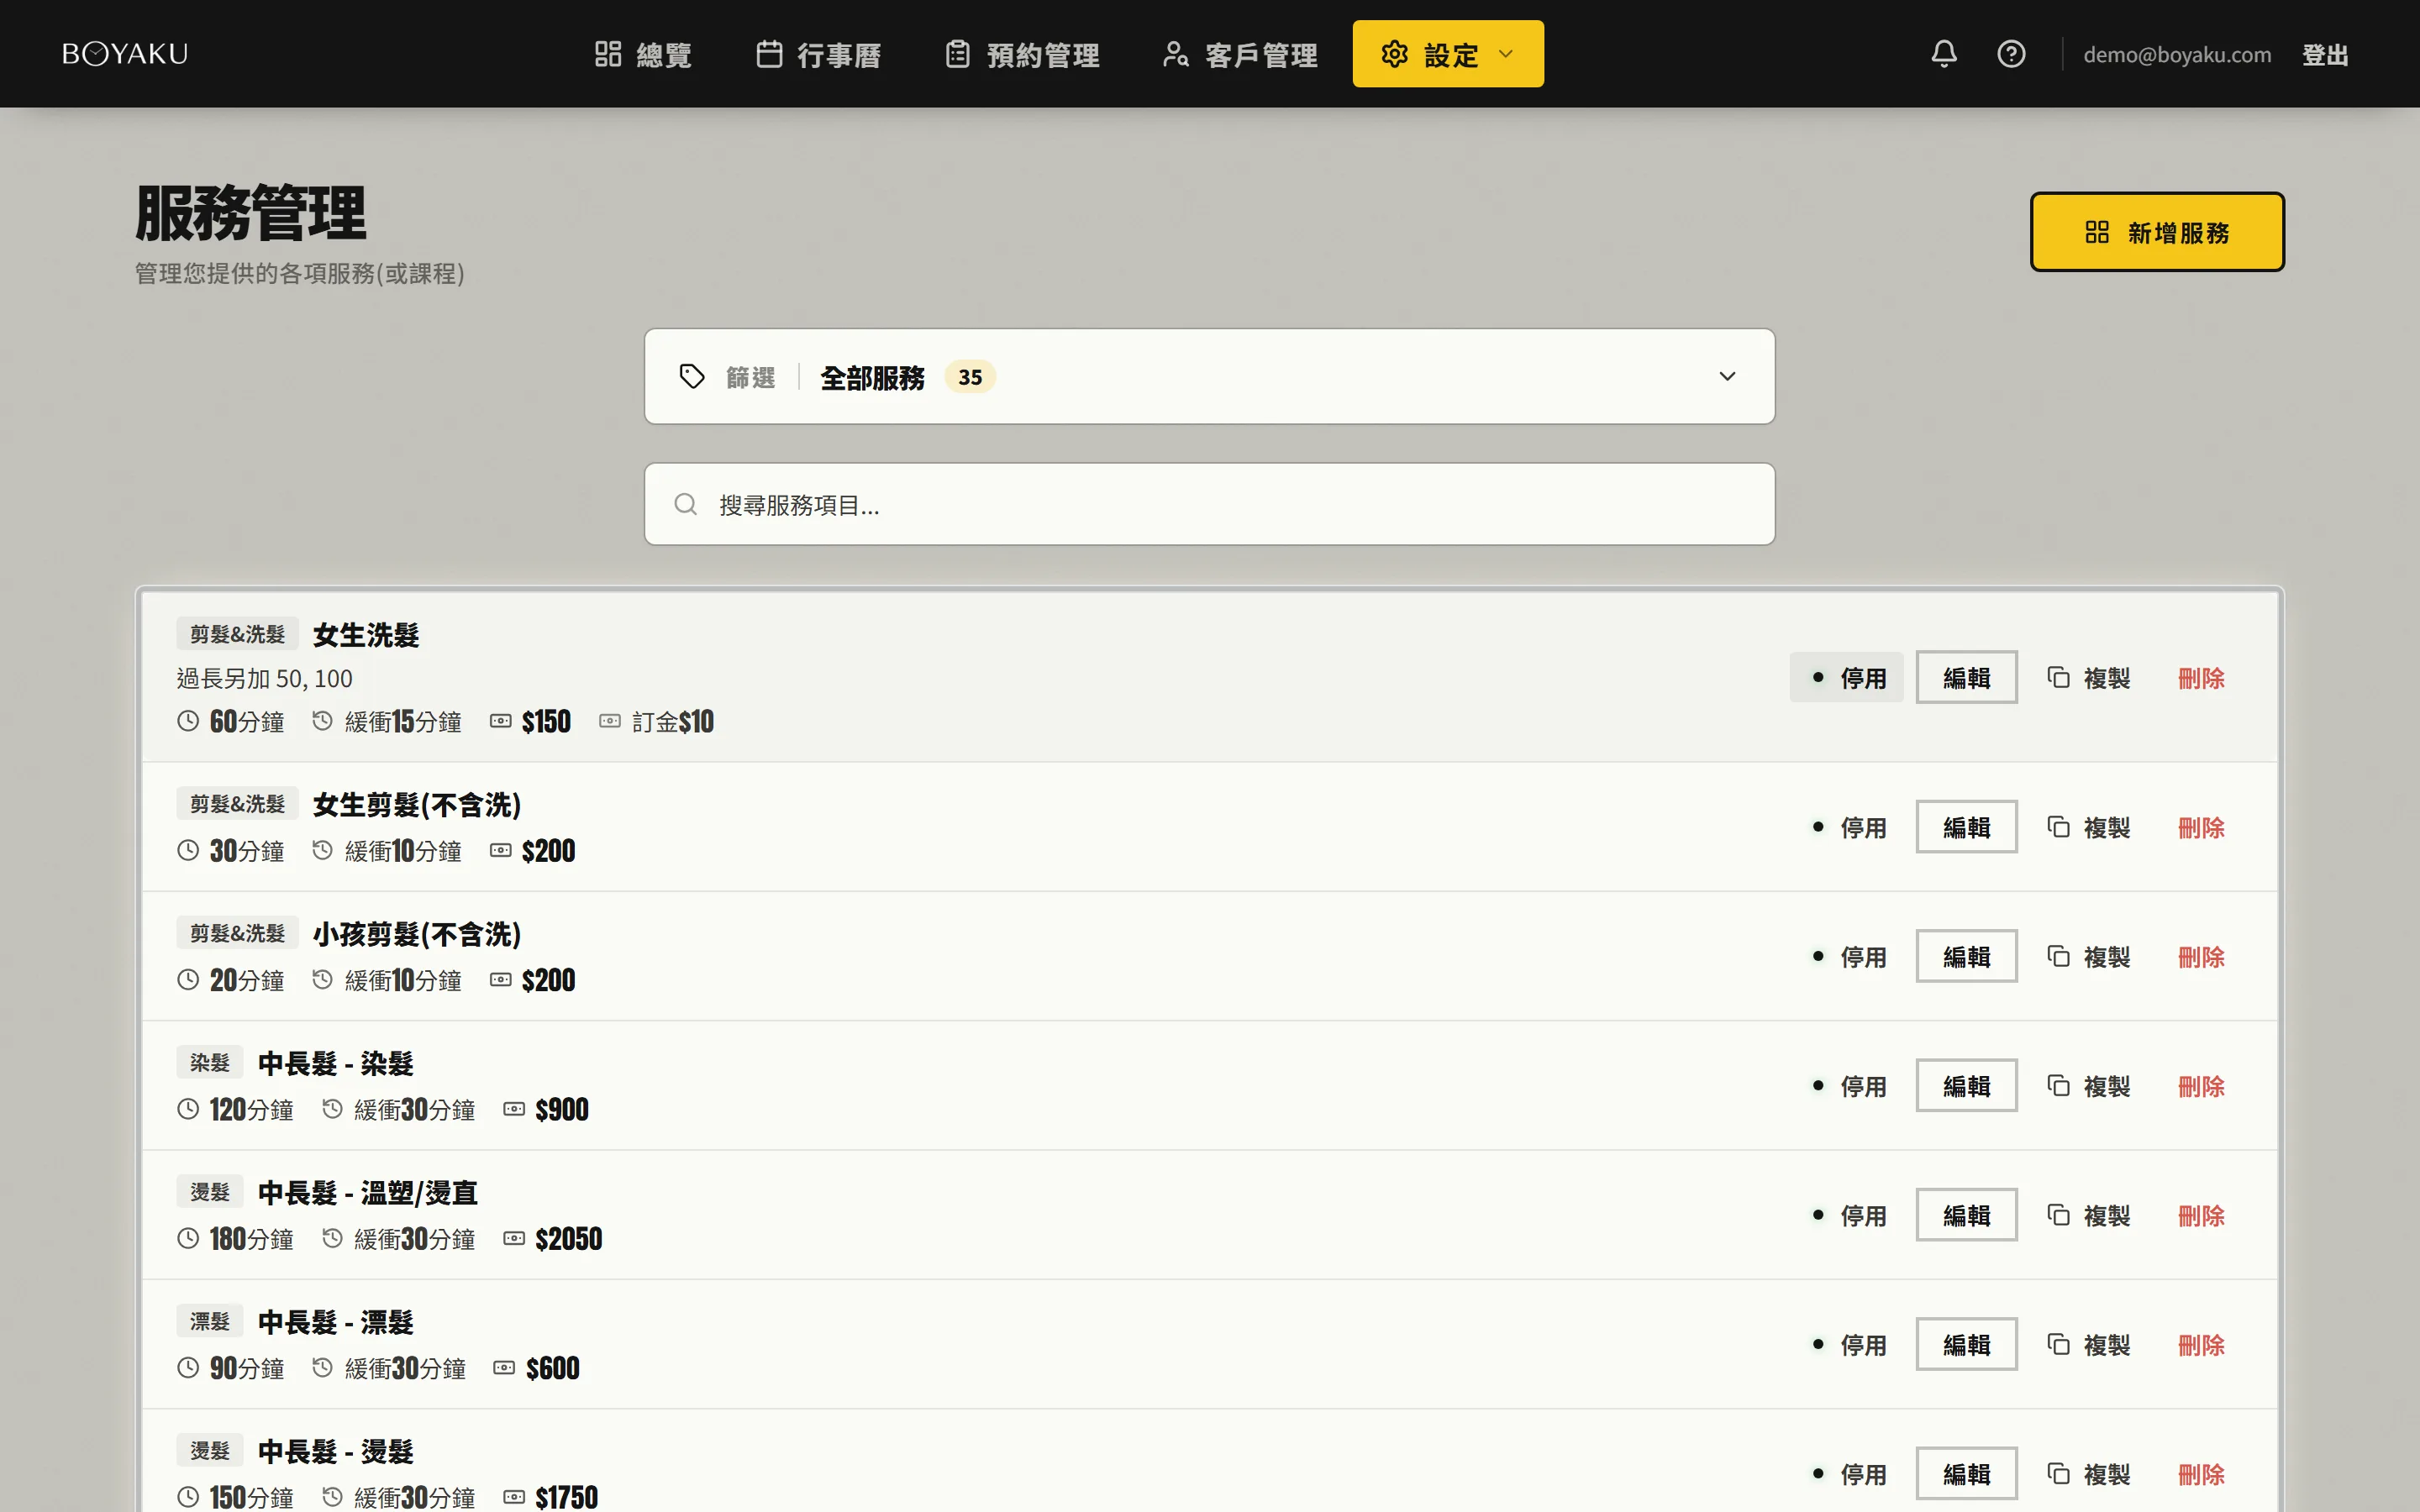Edit the 中長髮 - 漂髮 service
2420x1512 pixels.
pos(1966,1344)
